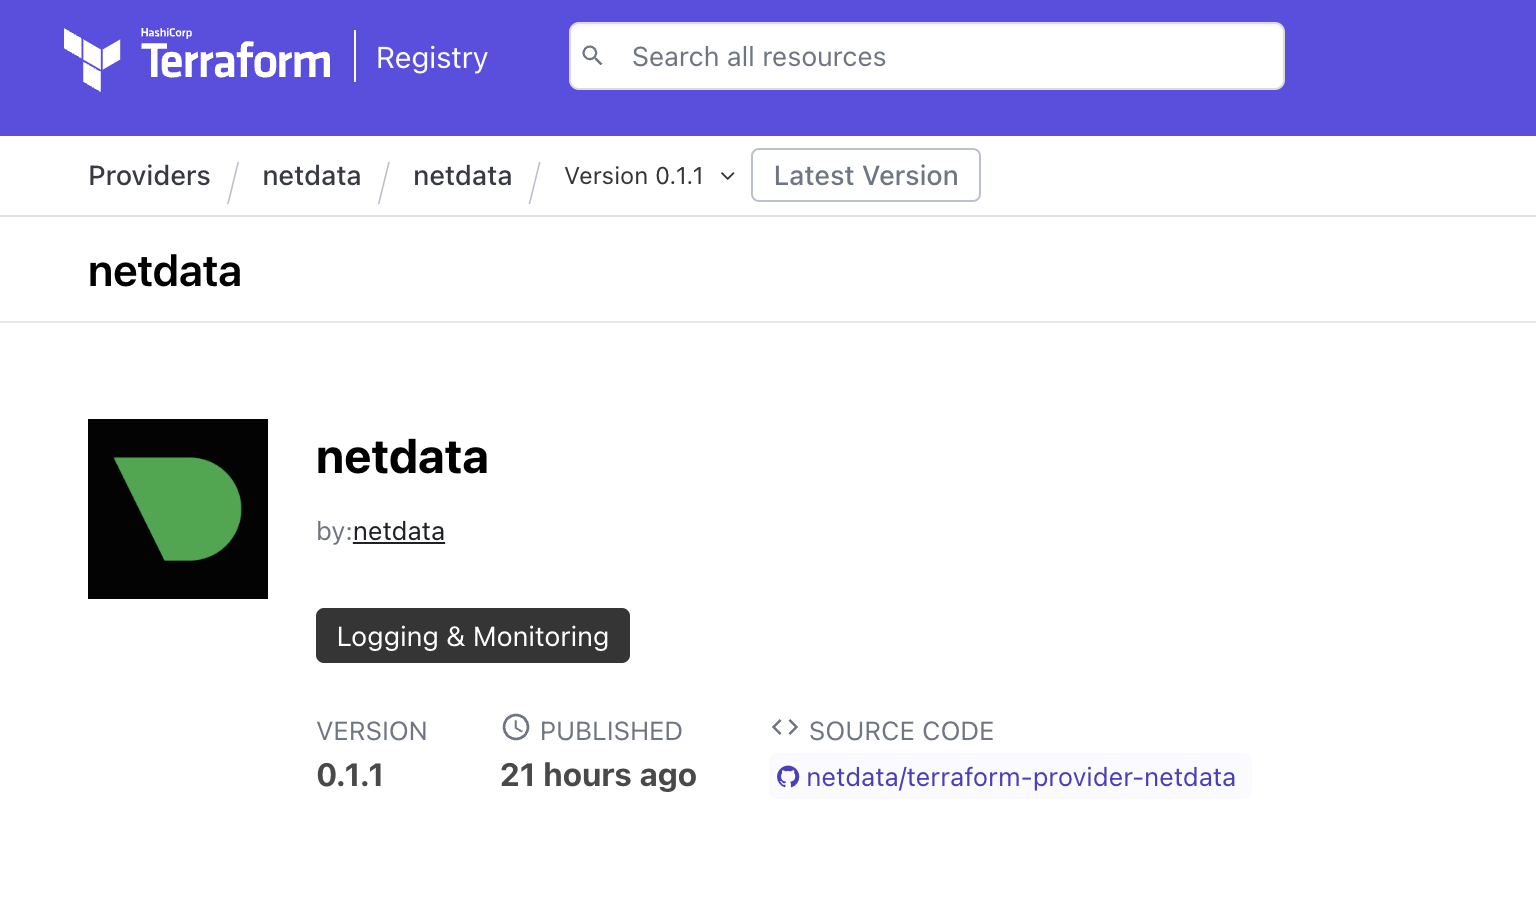1536x912 pixels.
Task: Go to Providers in the breadcrumb
Action: pos(149,176)
